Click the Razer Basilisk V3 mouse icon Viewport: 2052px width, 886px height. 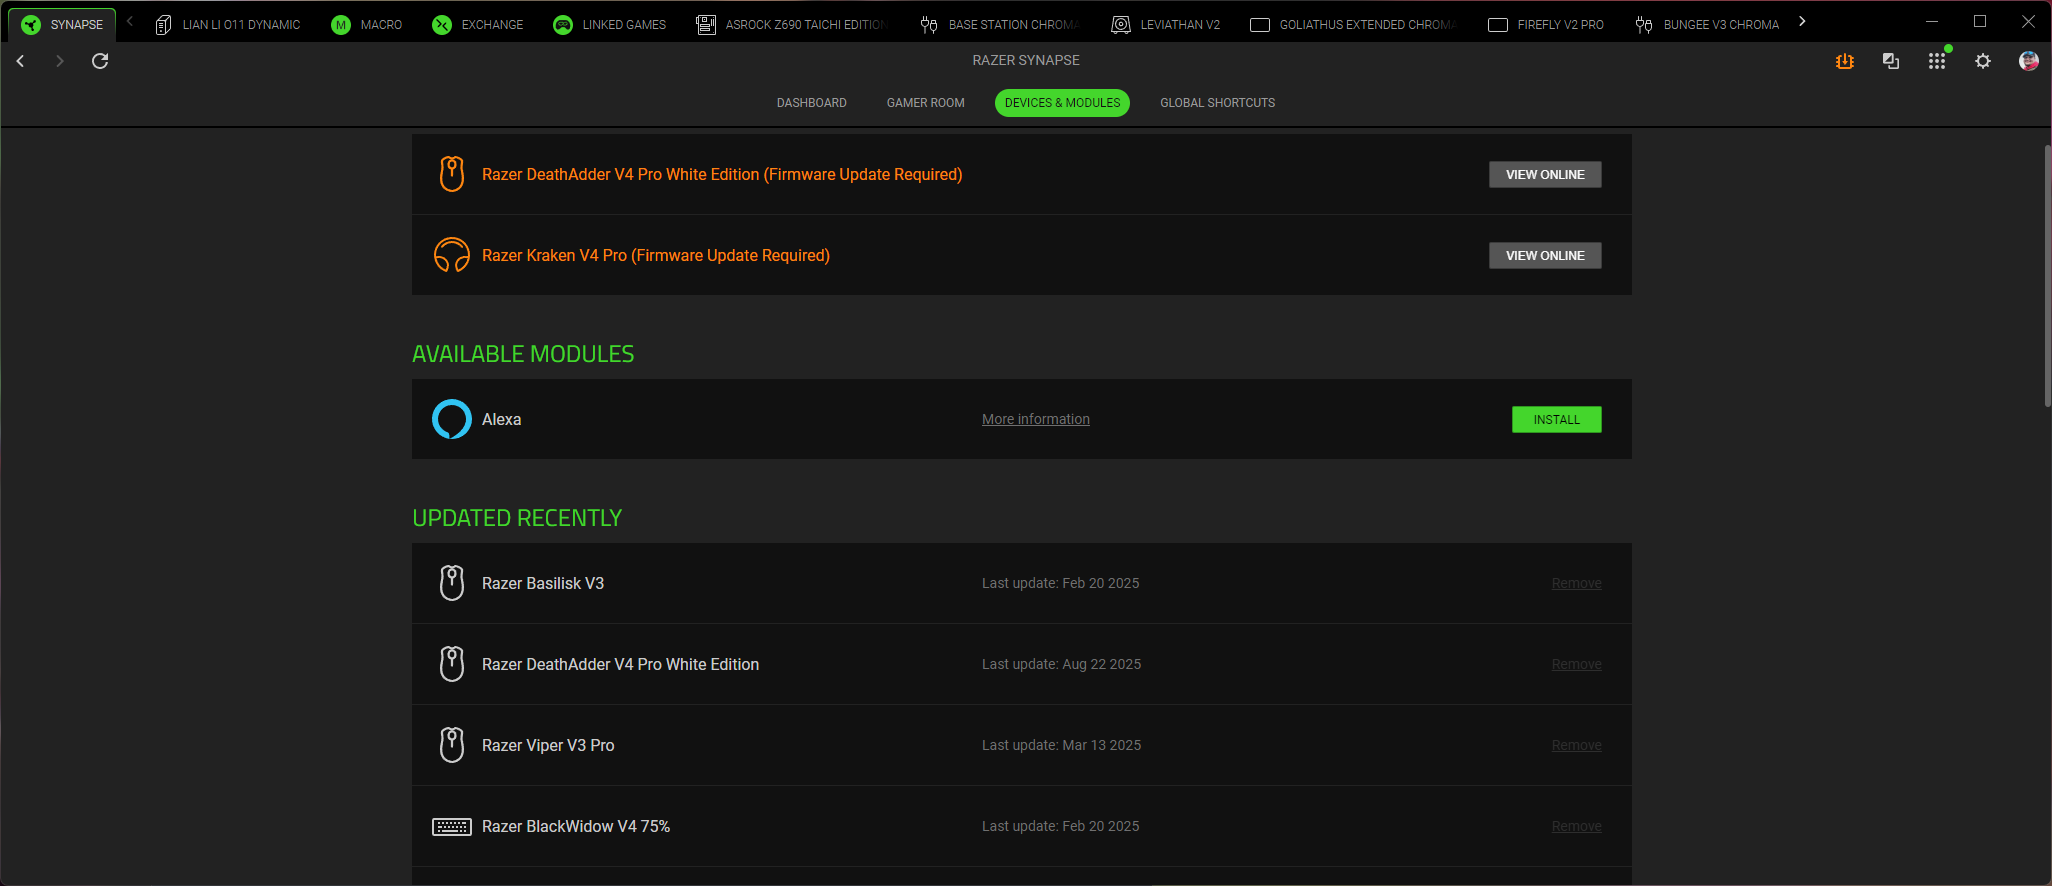tap(452, 583)
